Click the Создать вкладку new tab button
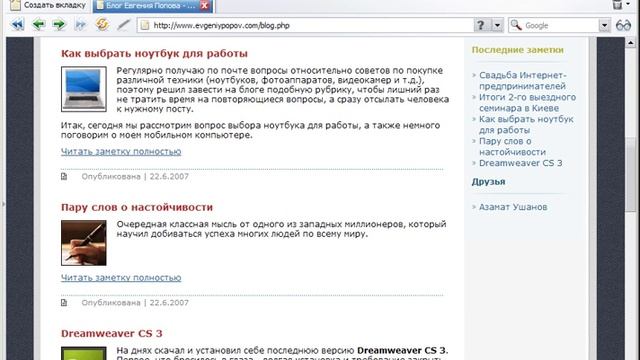Image resolution: width=640 pixels, height=360 pixels. pos(48,6)
